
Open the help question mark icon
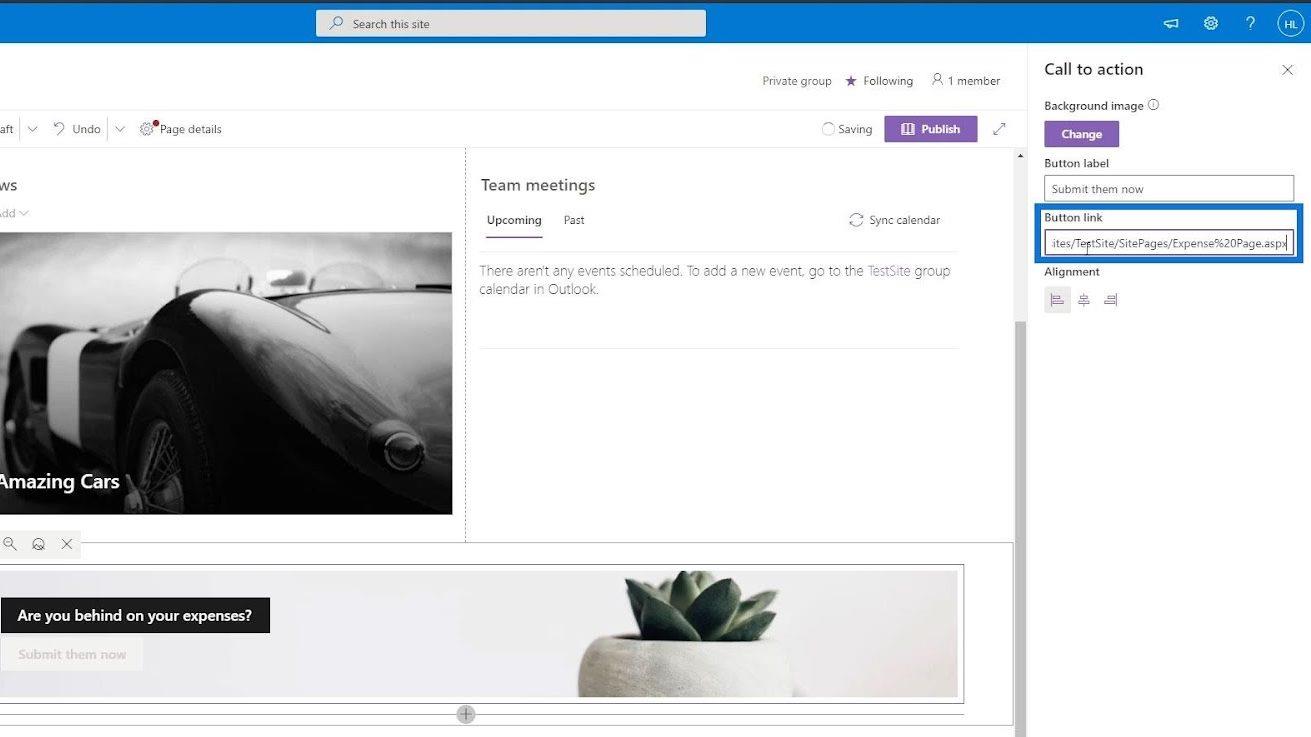1250,23
